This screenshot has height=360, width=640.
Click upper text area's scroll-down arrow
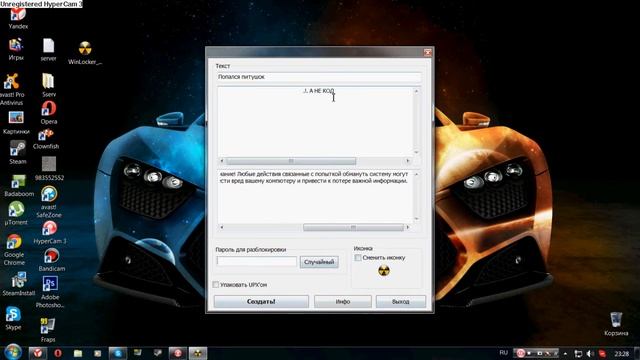tap(416, 152)
